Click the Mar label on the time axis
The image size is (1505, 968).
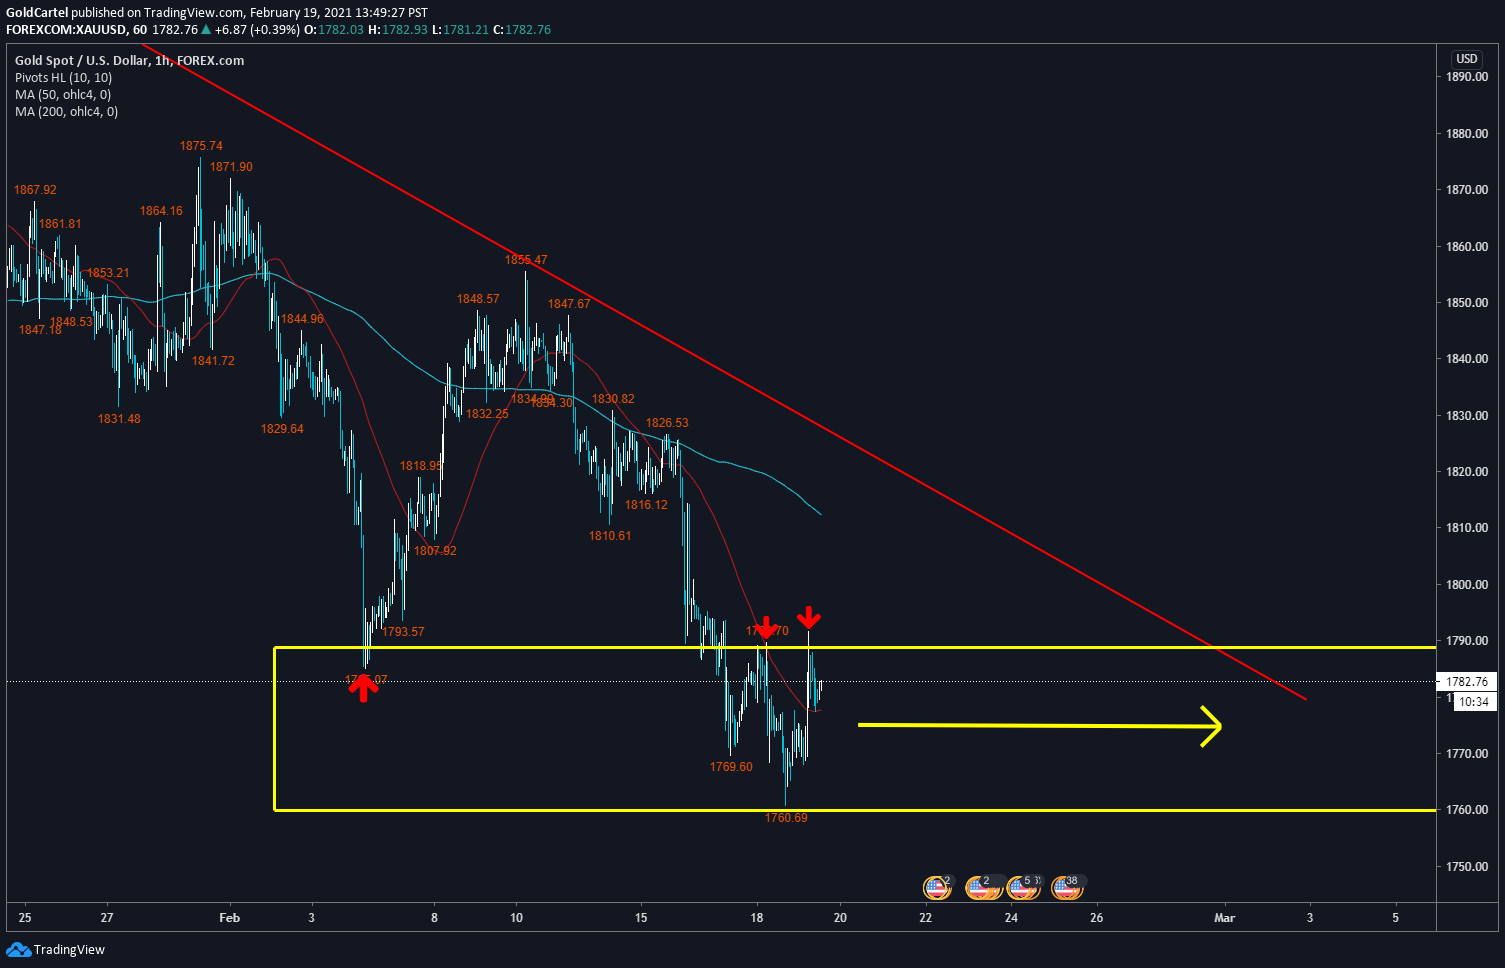tap(1224, 918)
